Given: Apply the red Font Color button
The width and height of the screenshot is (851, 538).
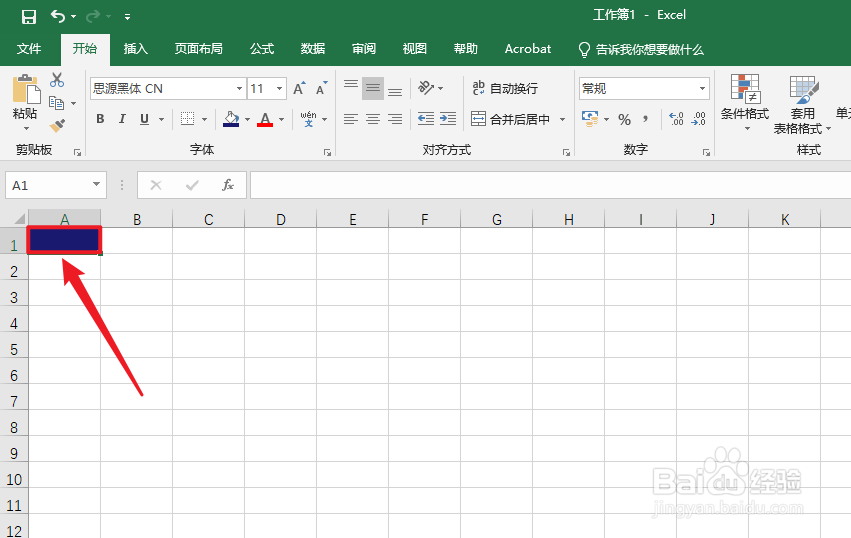Looking at the screenshot, I should pos(265,119).
